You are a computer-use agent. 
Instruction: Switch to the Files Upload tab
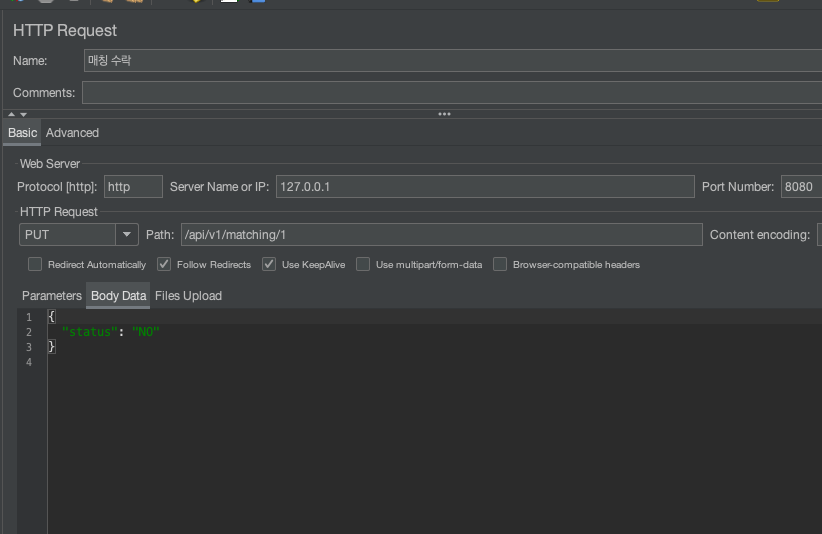pos(189,296)
